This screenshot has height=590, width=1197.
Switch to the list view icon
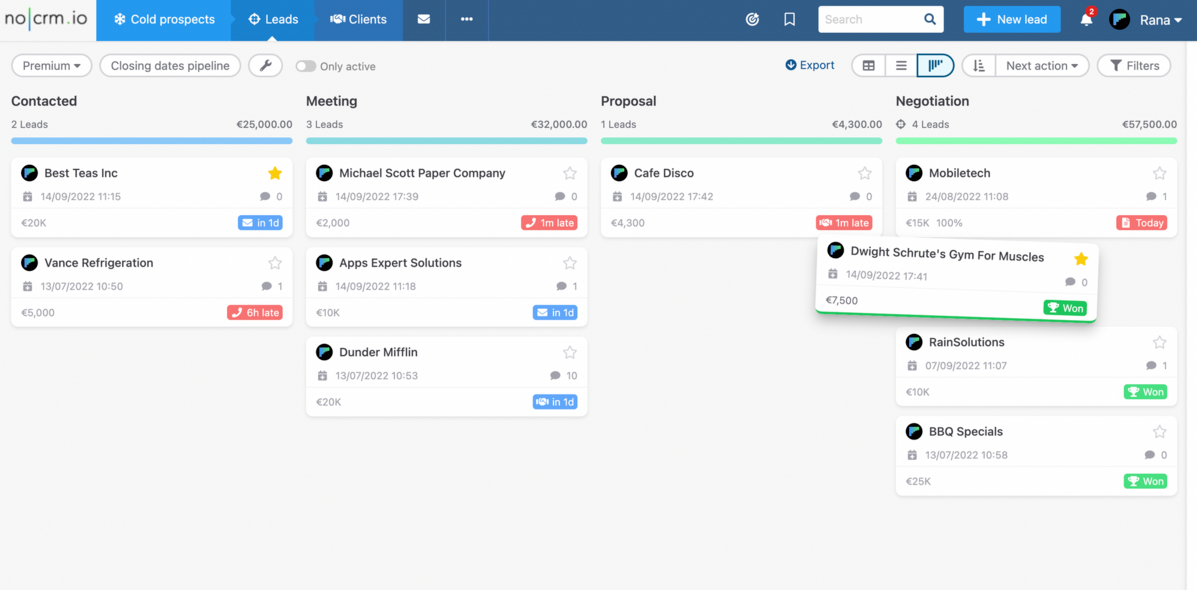pyautogui.click(x=900, y=65)
